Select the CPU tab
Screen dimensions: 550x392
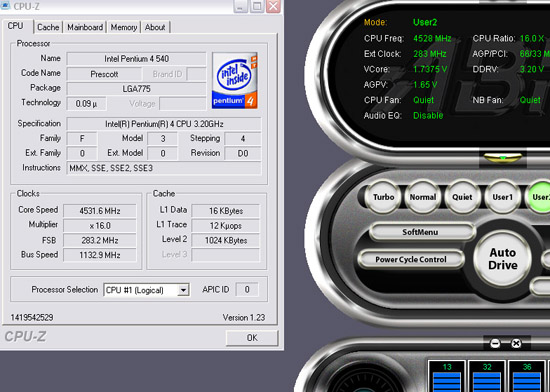tap(16, 26)
